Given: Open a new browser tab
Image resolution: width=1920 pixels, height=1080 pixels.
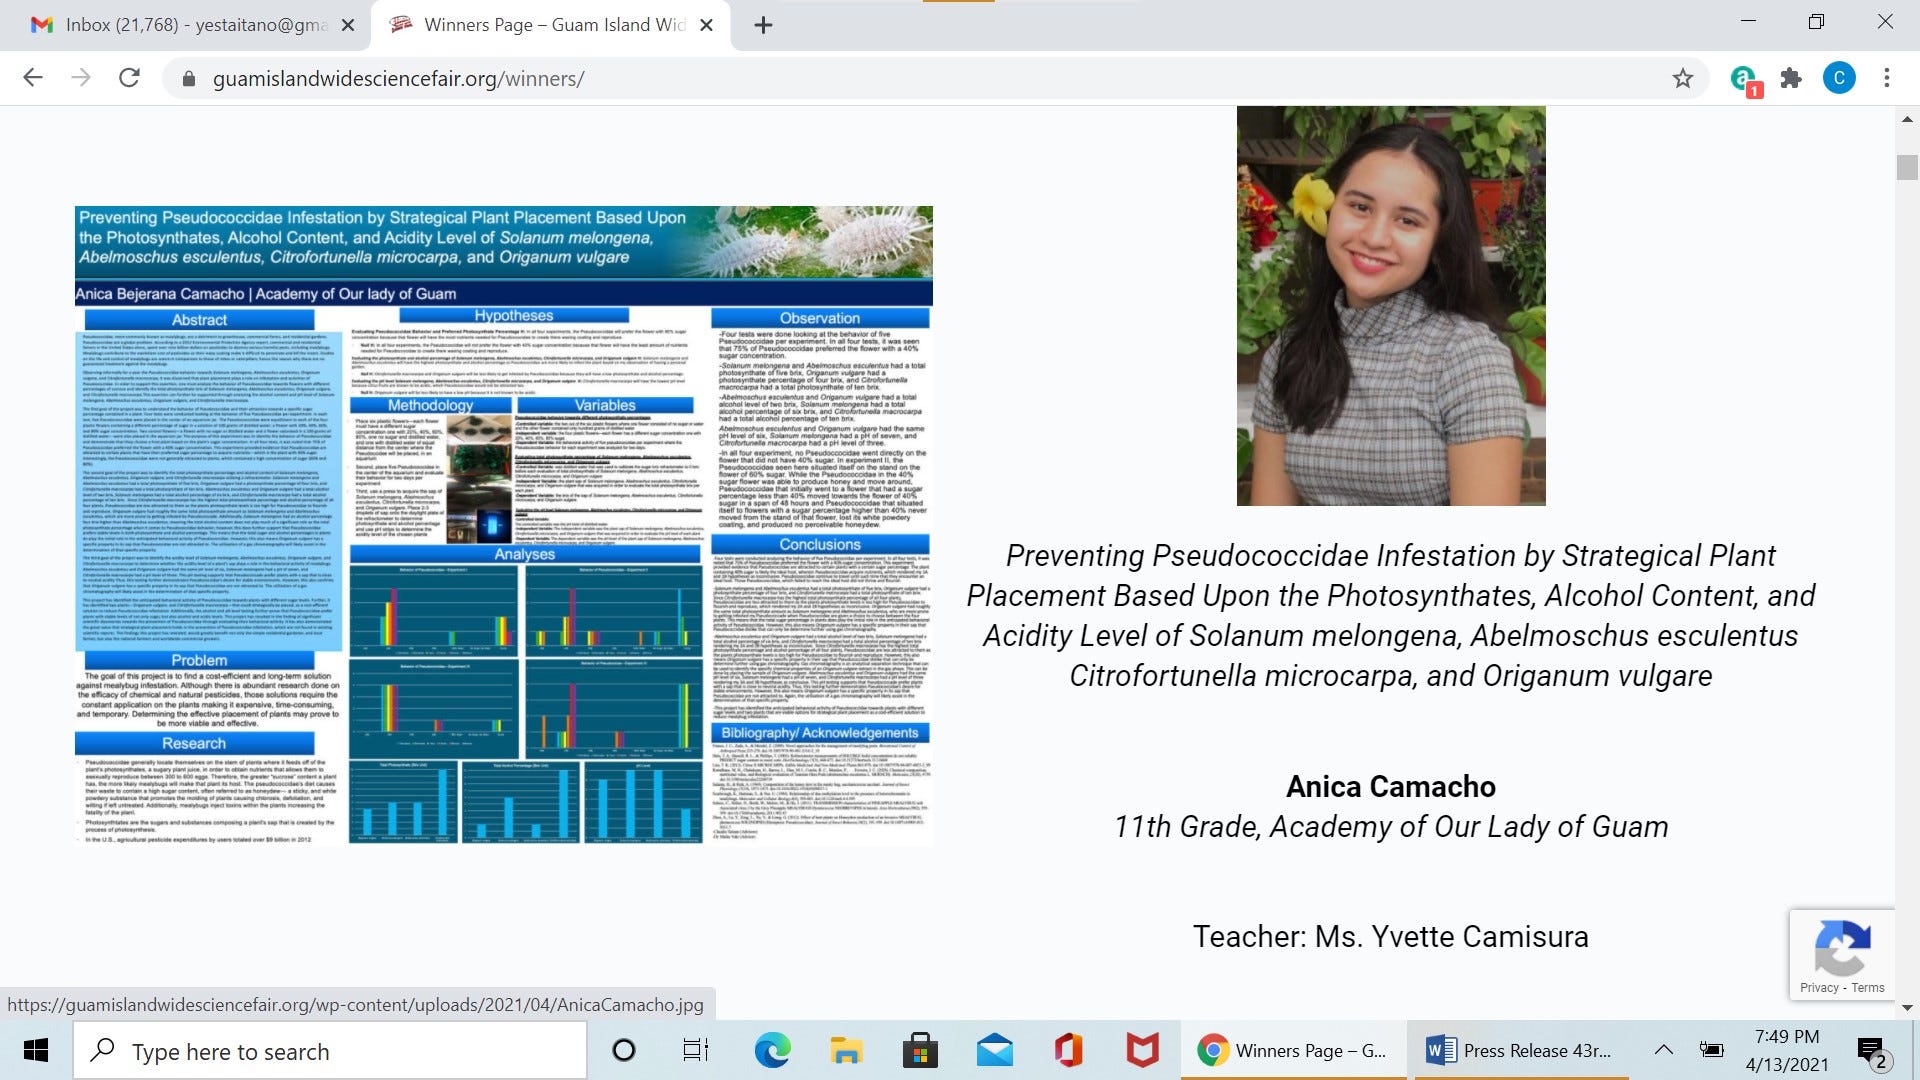Looking at the screenshot, I should tap(763, 25).
